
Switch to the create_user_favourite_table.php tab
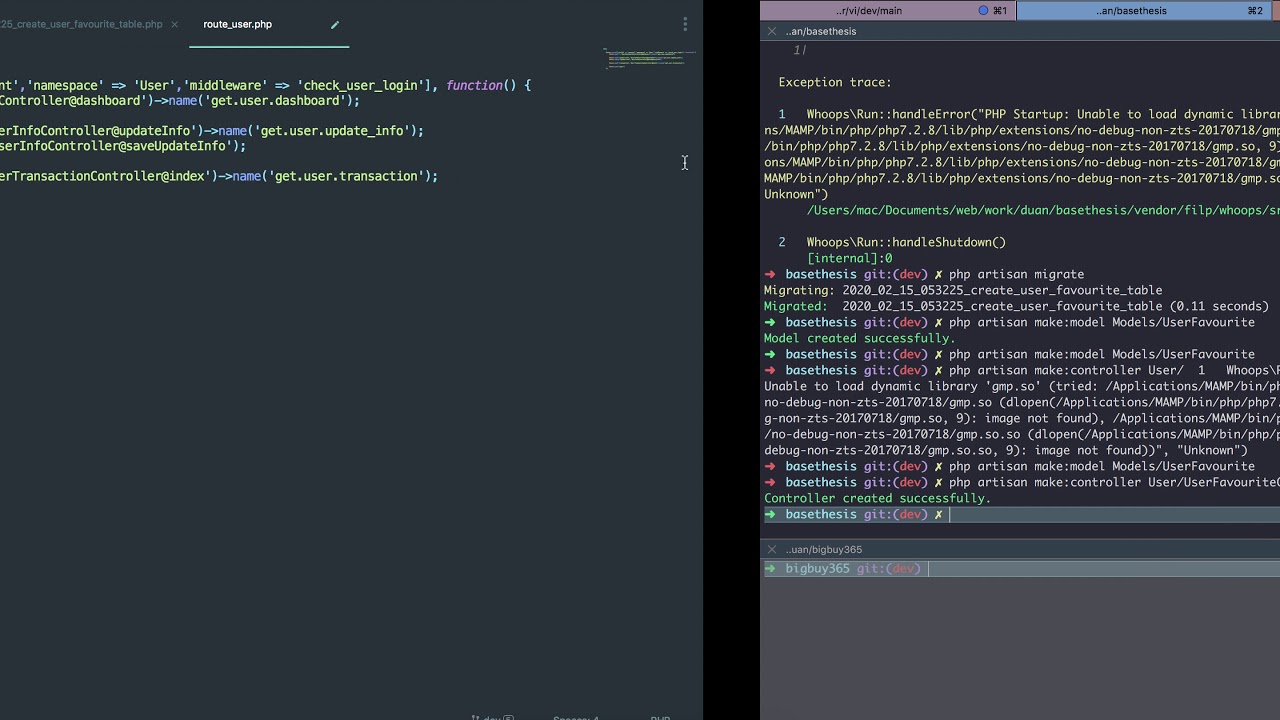81,24
